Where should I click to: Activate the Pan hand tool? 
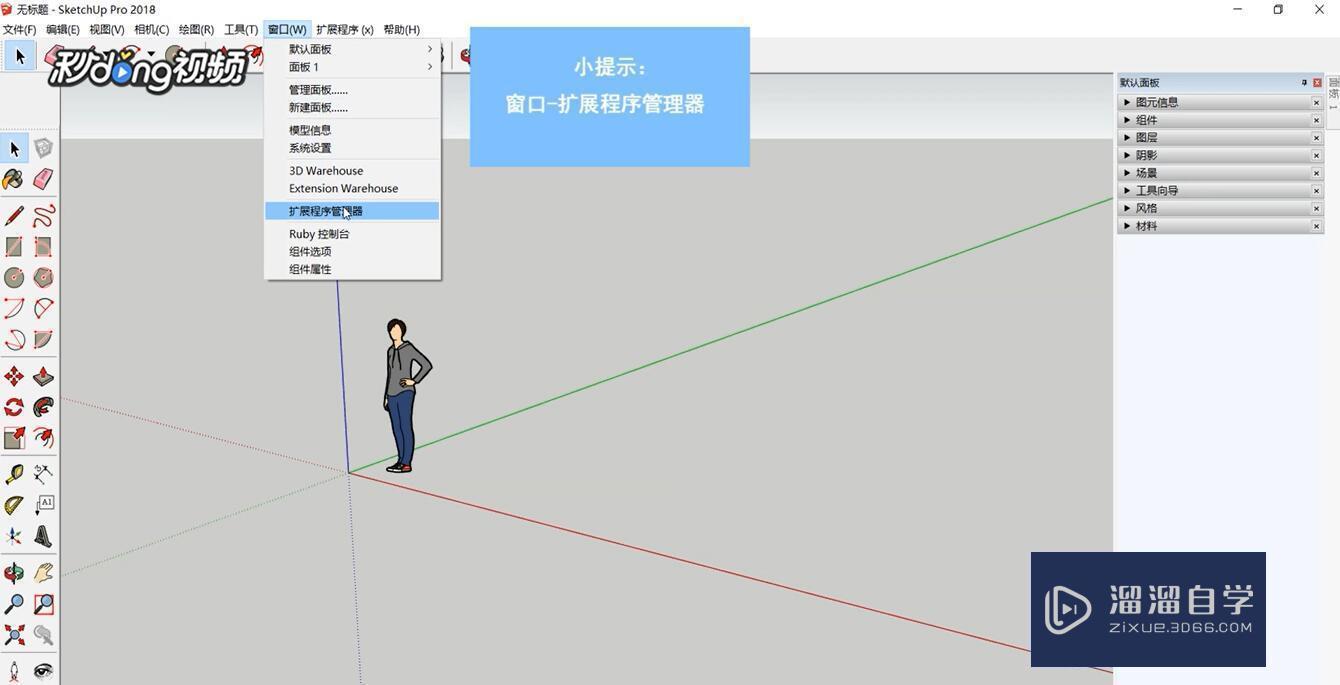(x=43, y=573)
